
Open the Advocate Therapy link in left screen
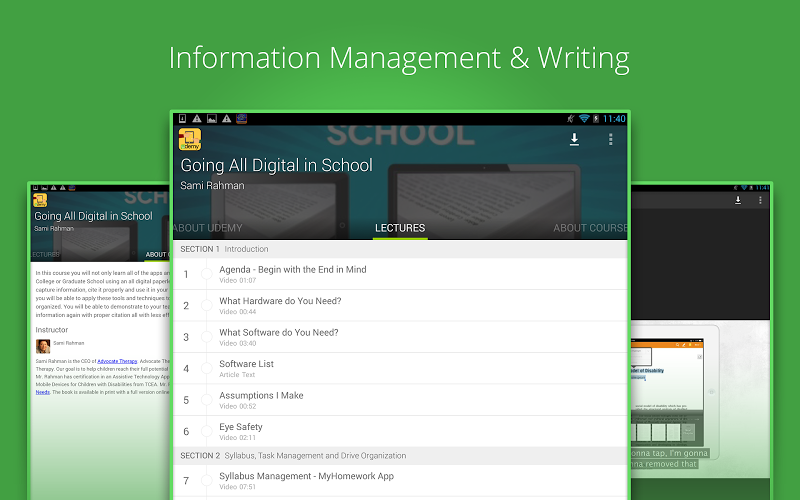pyautogui.click(x=117, y=361)
